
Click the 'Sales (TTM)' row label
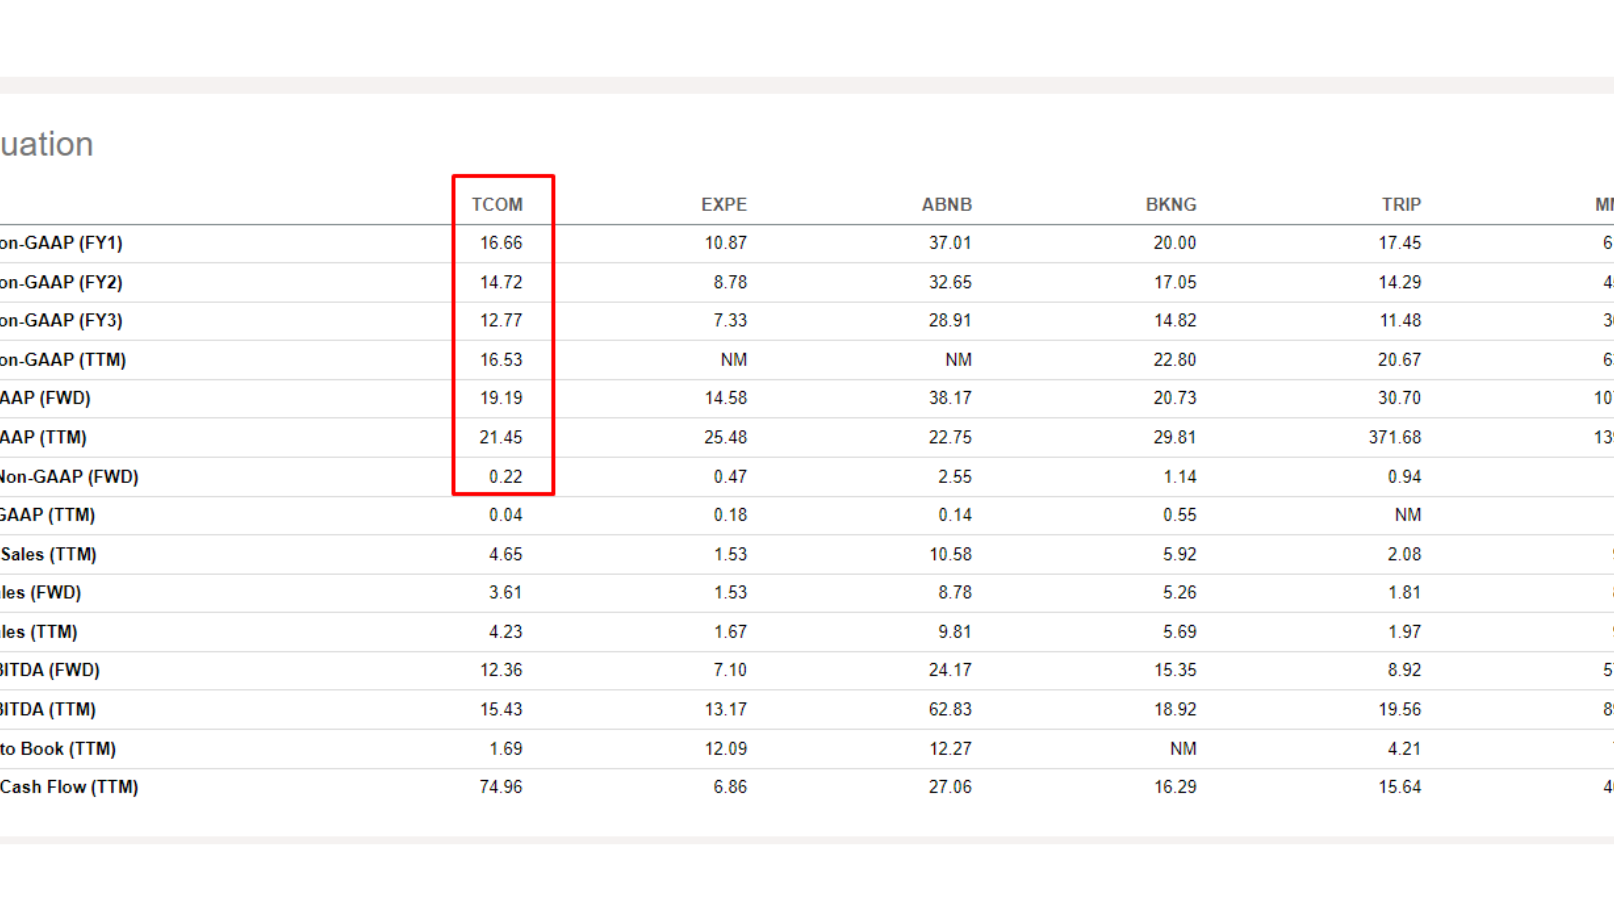(x=48, y=554)
